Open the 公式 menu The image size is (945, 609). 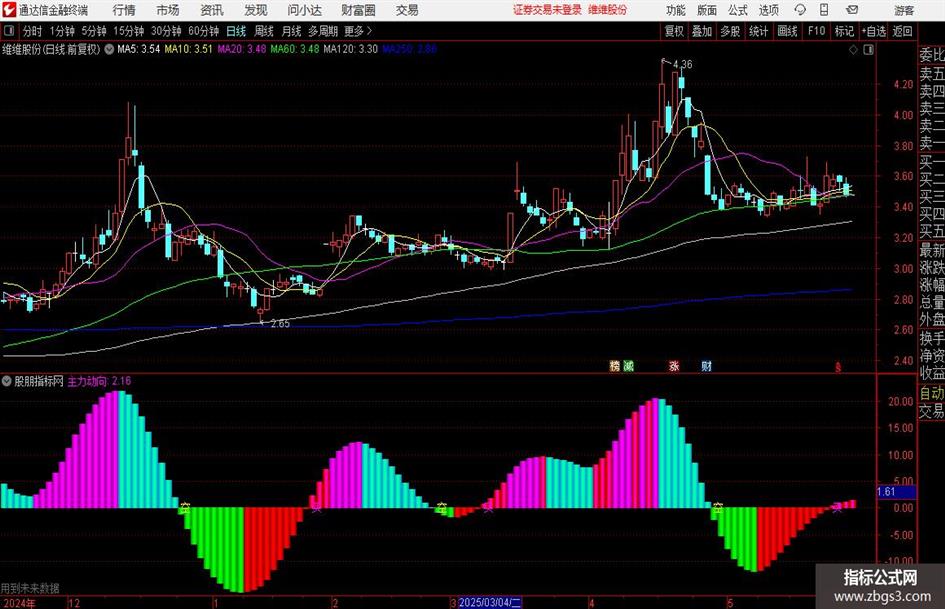pos(738,10)
